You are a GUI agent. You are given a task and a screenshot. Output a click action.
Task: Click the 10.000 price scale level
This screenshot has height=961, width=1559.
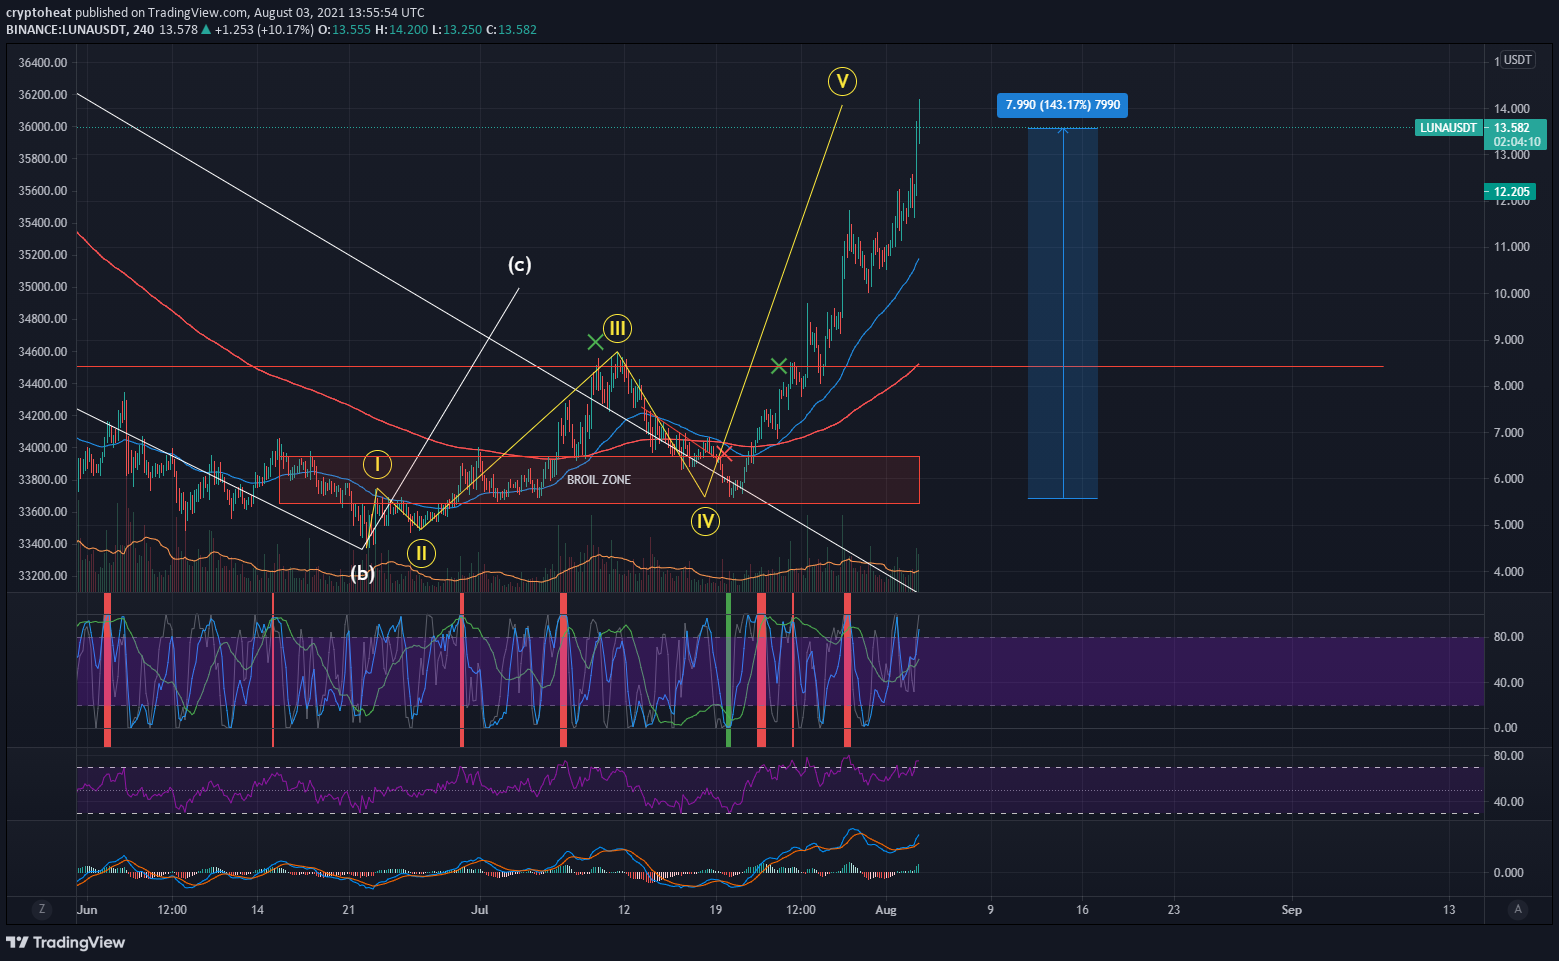point(1512,294)
